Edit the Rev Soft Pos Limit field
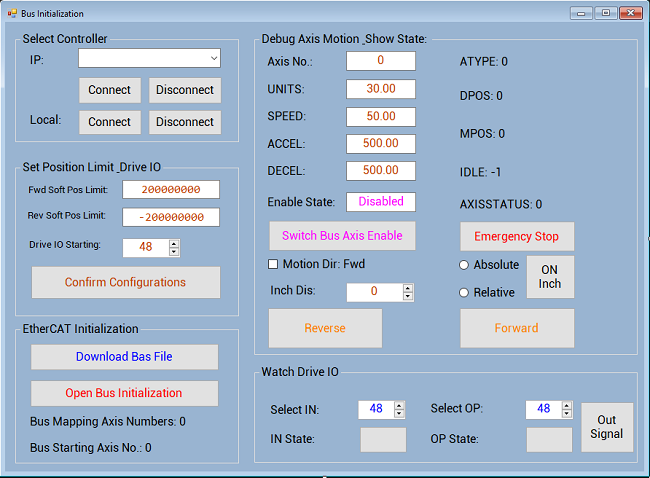This screenshot has height=478, width=650. pyautogui.click(x=171, y=217)
